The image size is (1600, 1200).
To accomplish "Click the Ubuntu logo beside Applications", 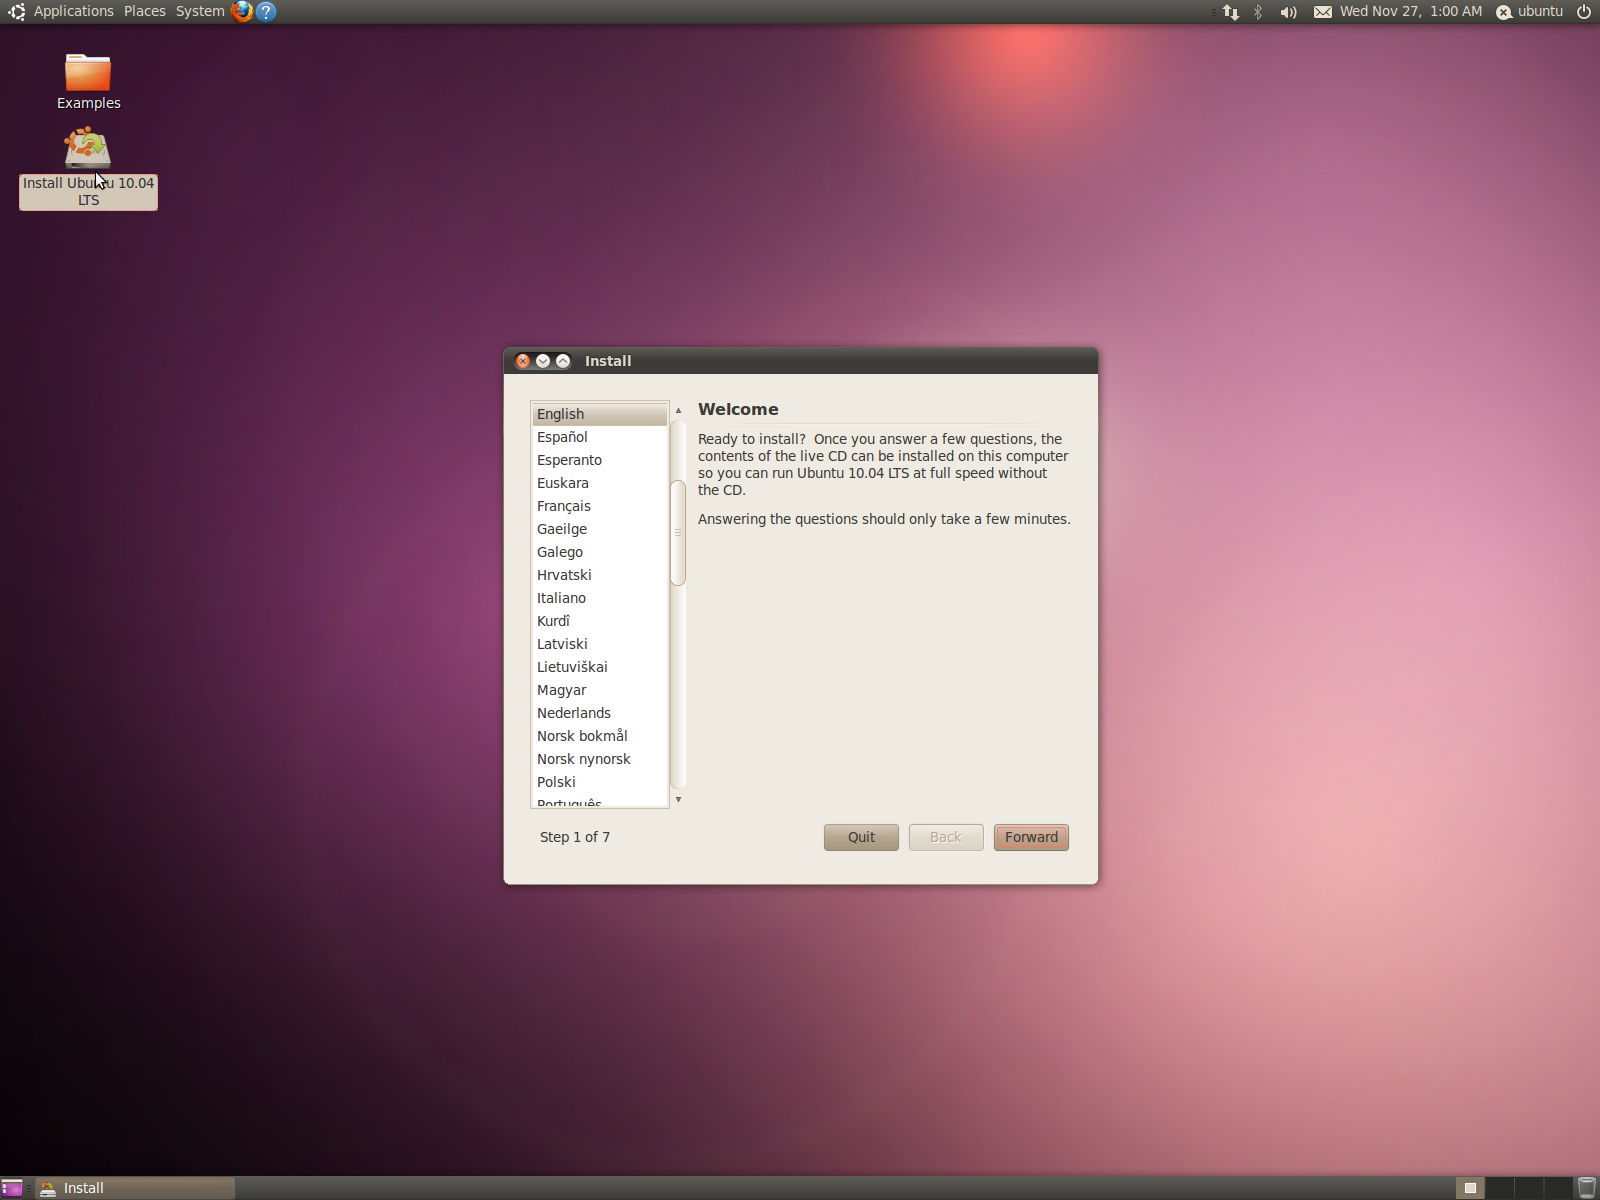I will point(16,11).
